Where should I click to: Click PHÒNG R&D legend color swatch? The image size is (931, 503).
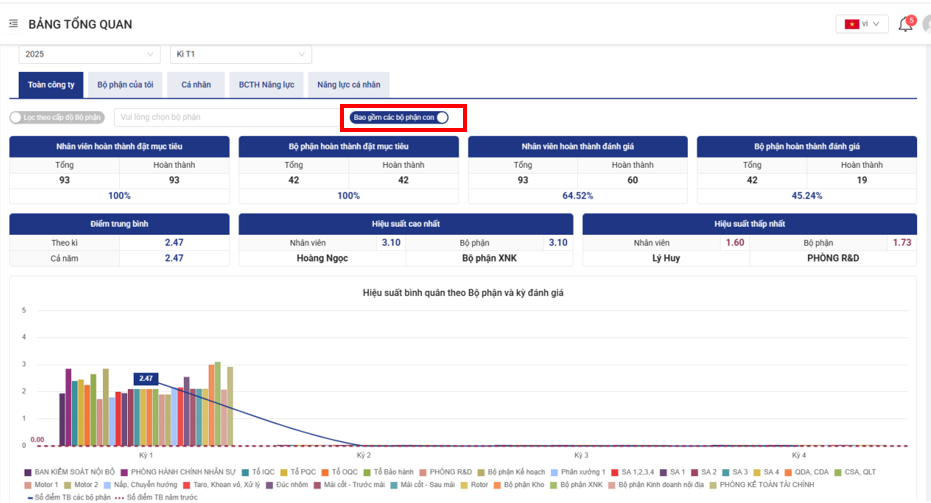click(423, 471)
